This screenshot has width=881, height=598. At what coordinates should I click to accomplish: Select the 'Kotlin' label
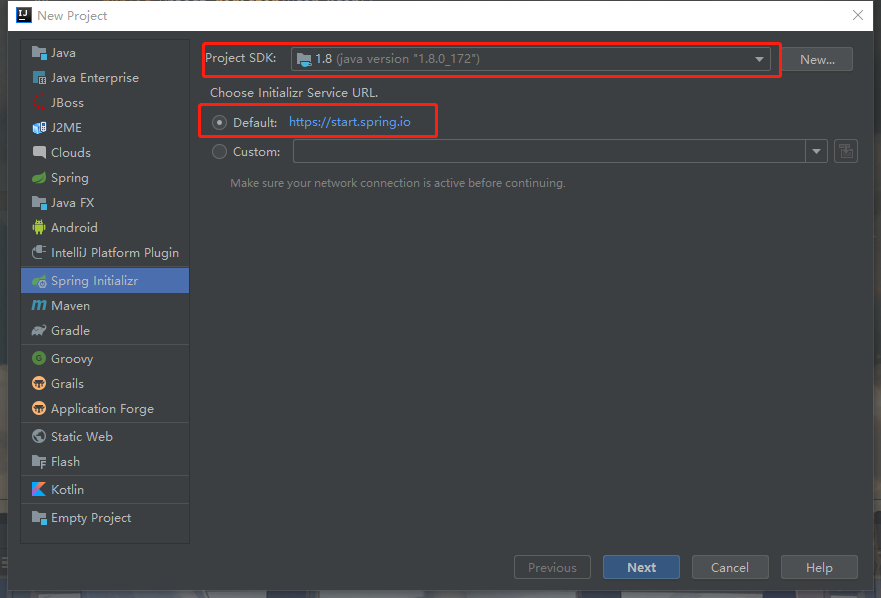(67, 490)
